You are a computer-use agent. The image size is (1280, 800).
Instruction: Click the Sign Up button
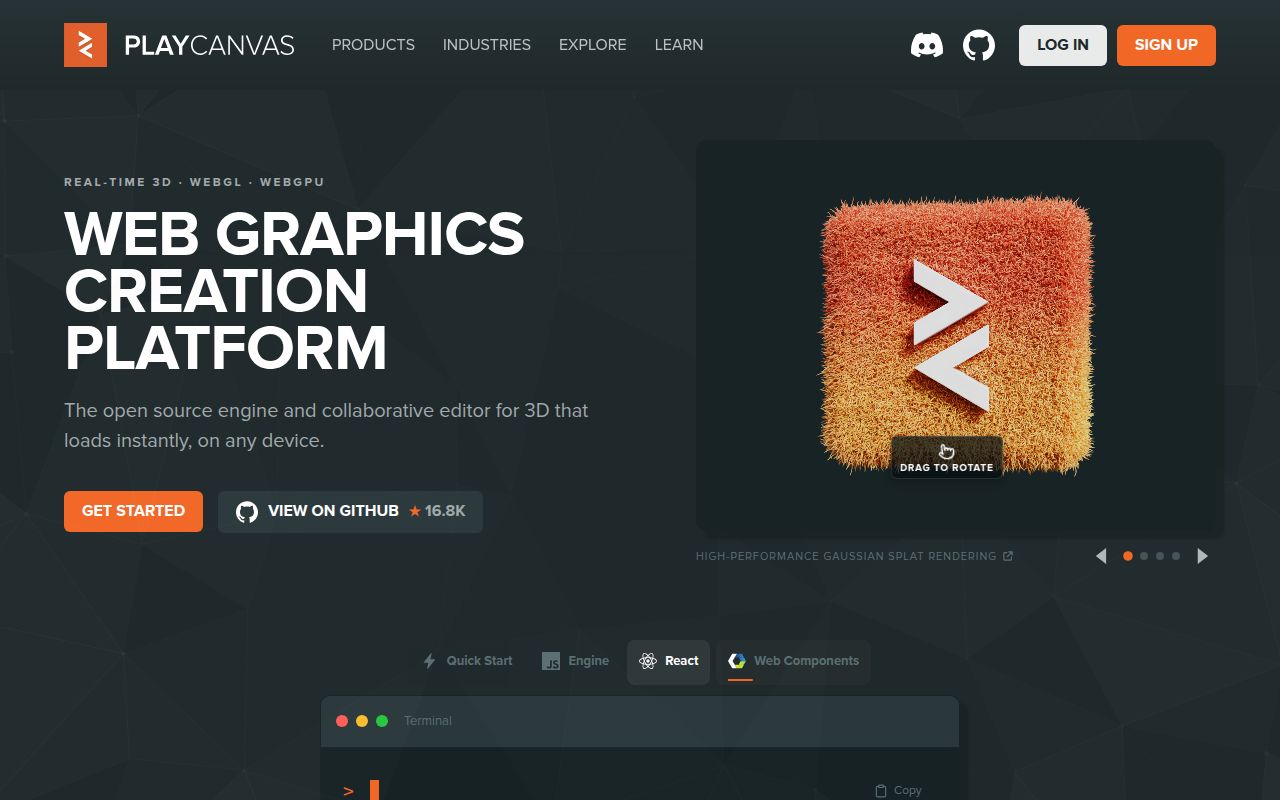click(1166, 45)
